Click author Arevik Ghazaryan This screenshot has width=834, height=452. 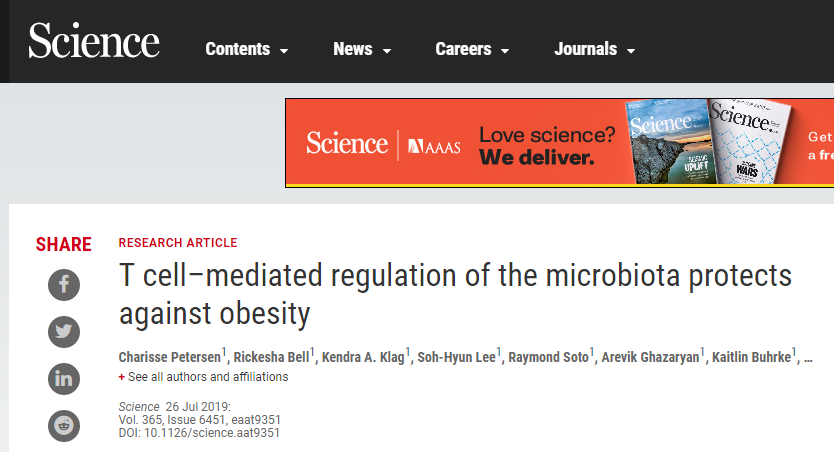click(650, 357)
